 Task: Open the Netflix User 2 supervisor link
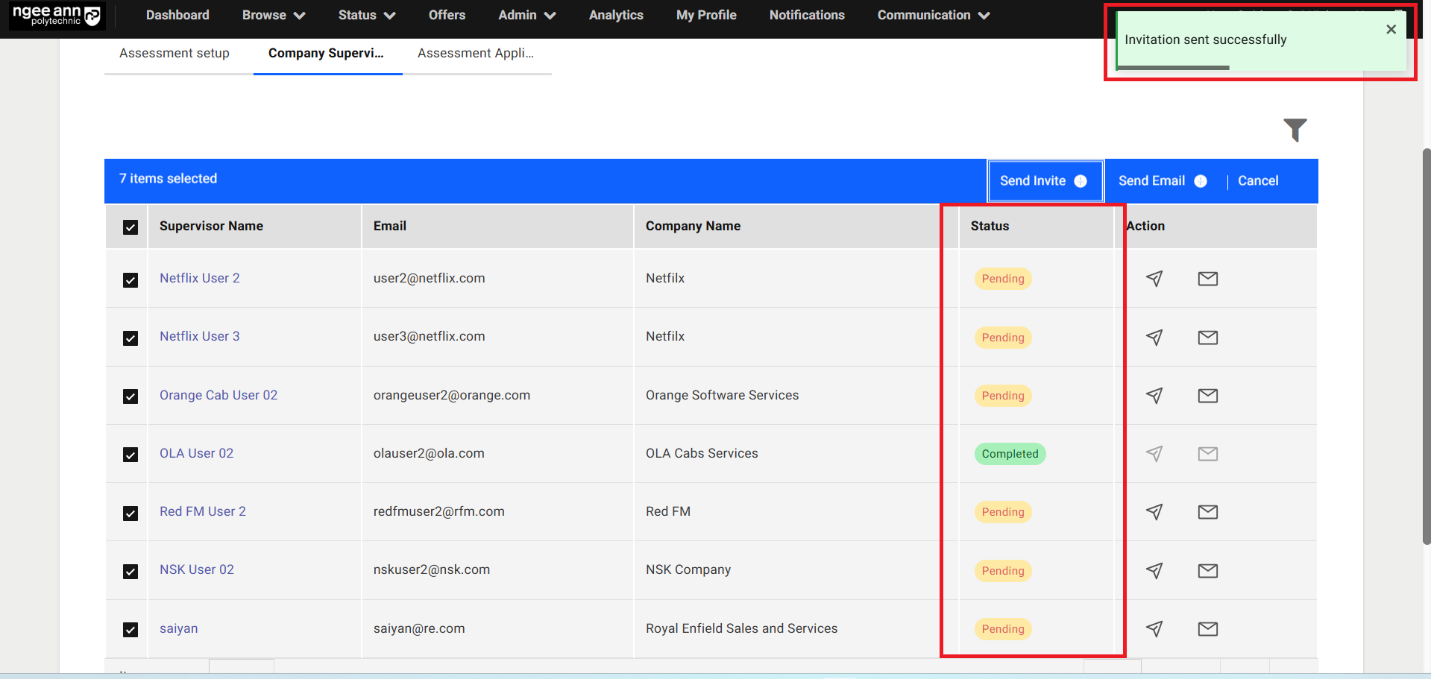tap(199, 278)
